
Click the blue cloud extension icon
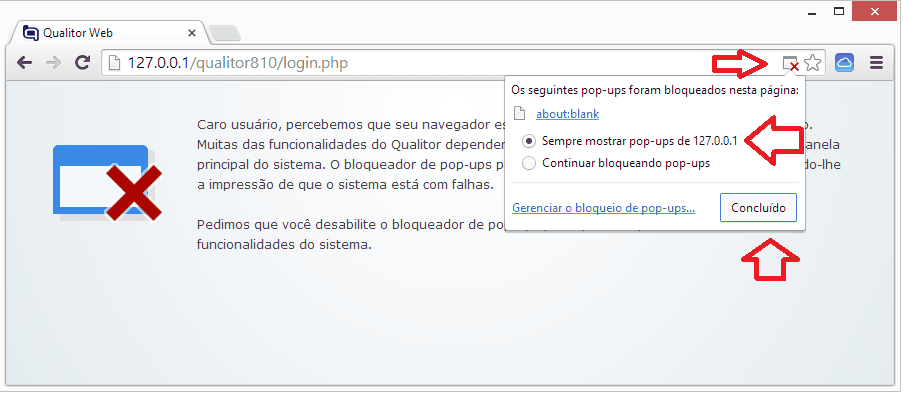844,63
